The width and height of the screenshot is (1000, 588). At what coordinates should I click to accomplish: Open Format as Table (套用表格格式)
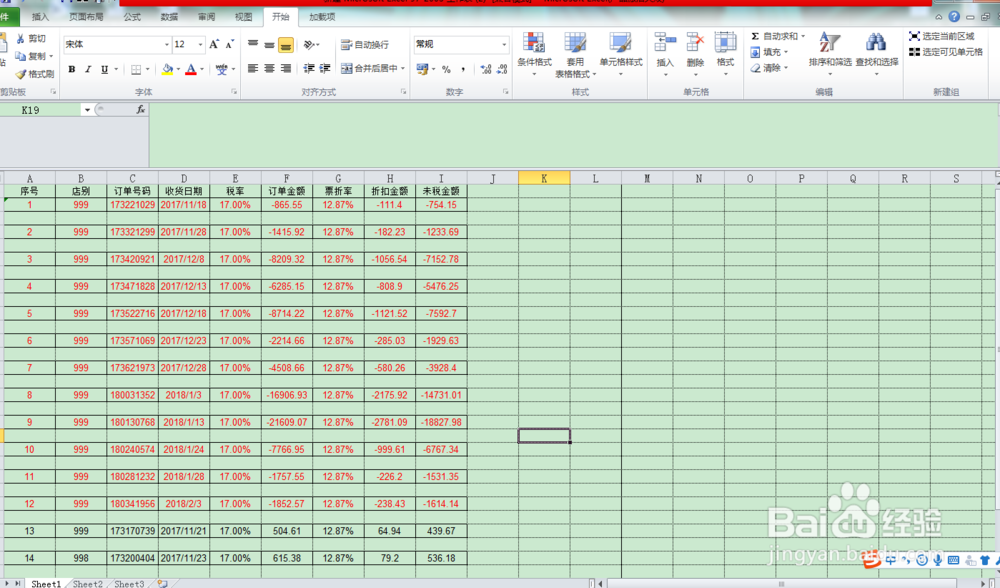coord(575,55)
